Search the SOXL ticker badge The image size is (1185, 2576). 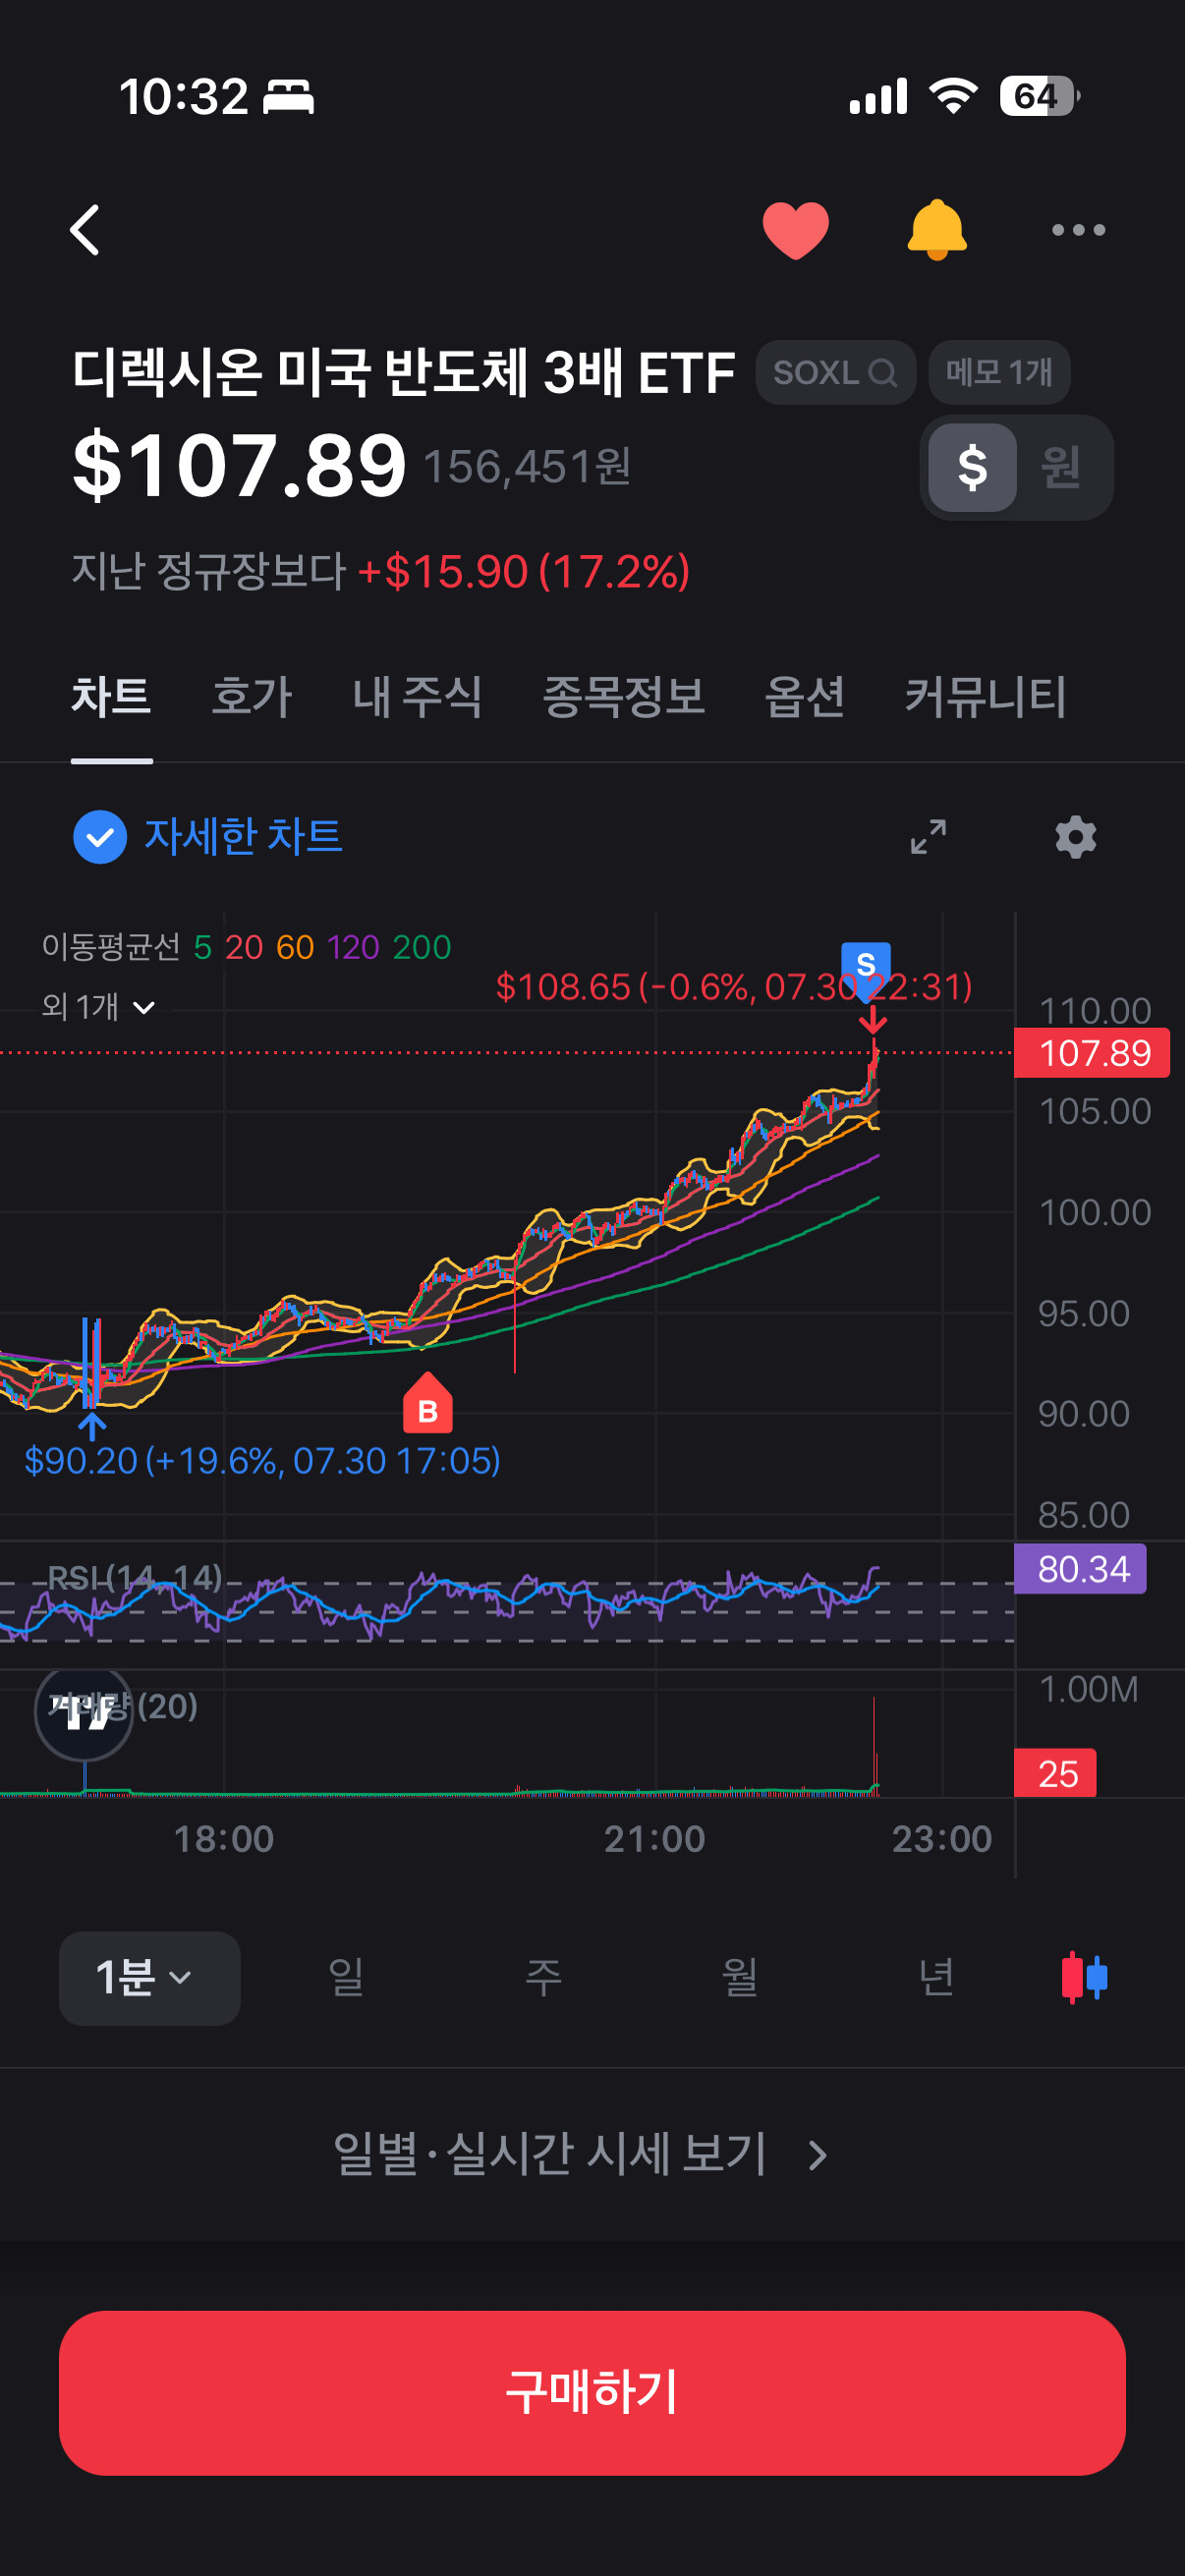click(x=835, y=372)
